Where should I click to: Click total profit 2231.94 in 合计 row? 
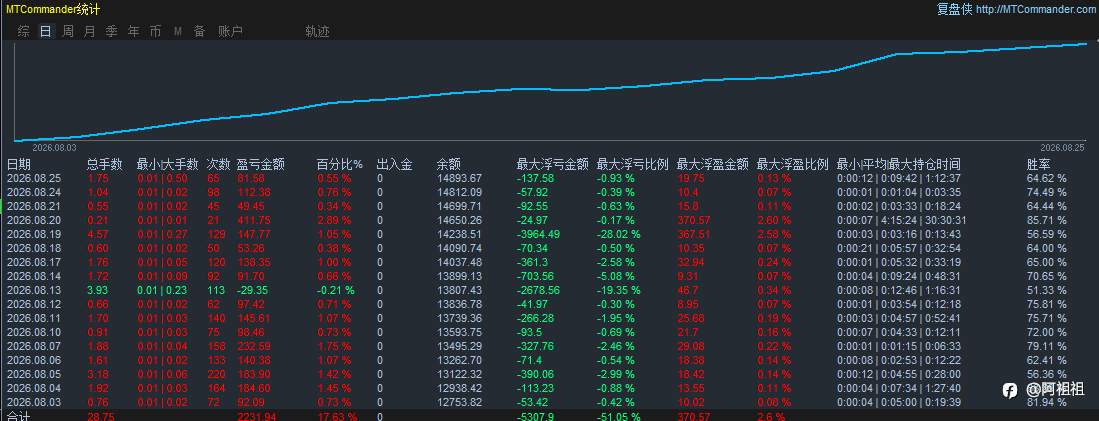257,417
